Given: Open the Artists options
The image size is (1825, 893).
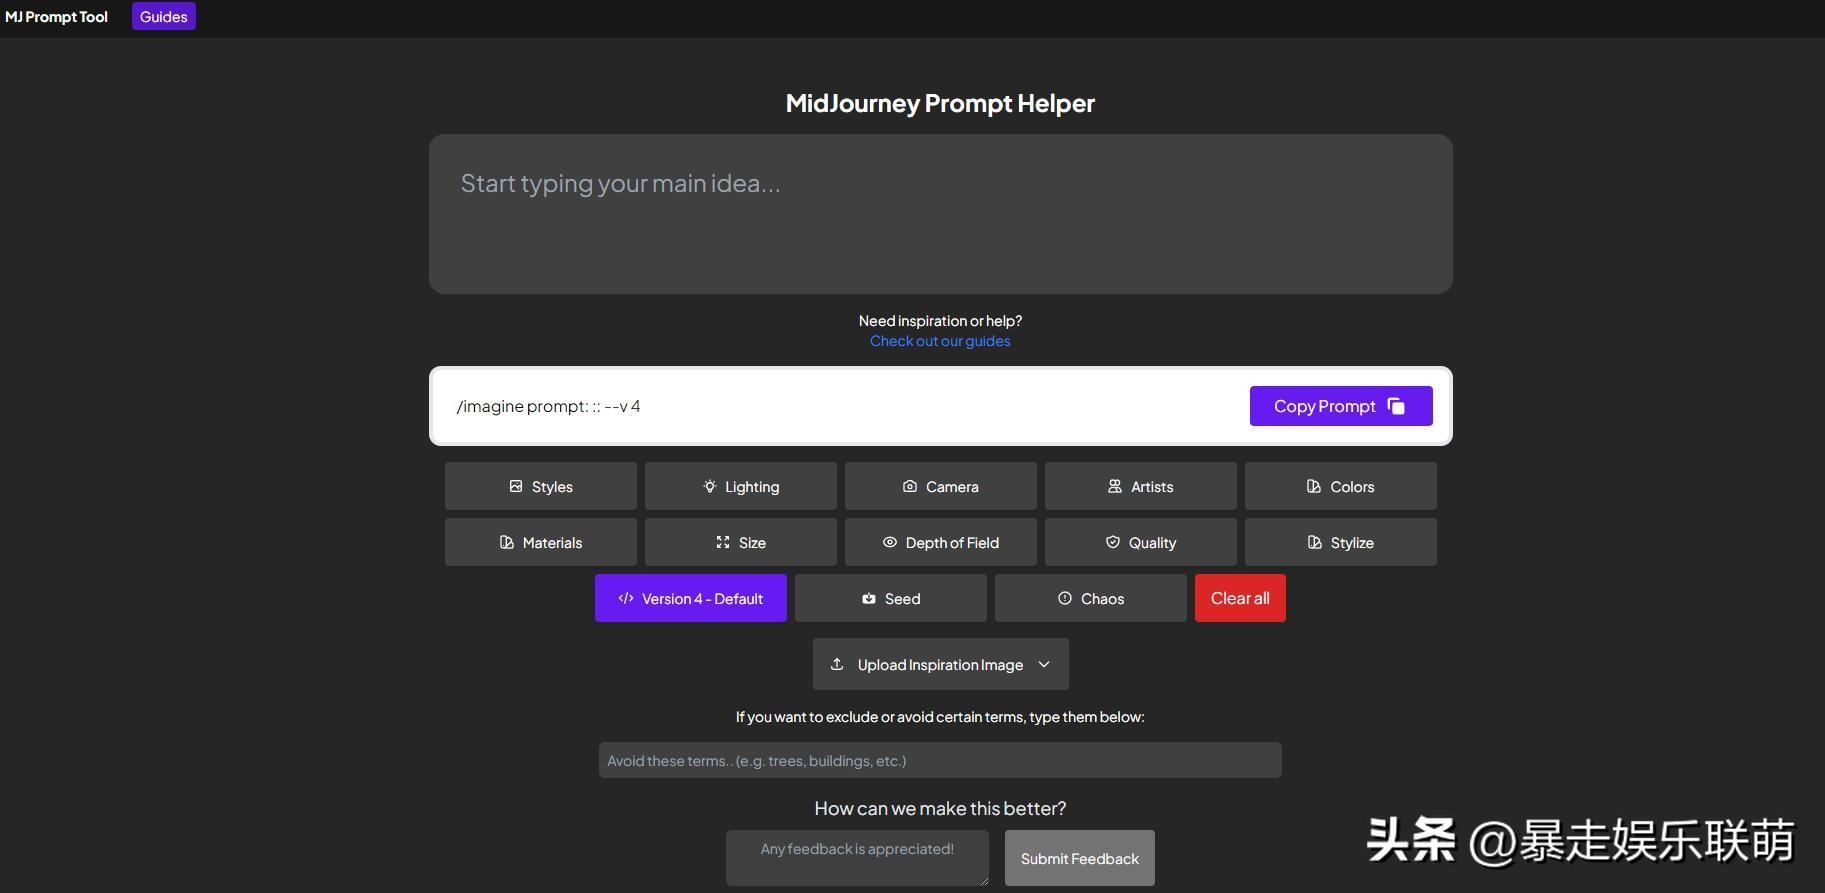Looking at the screenshot, I should pos(1141,486).
